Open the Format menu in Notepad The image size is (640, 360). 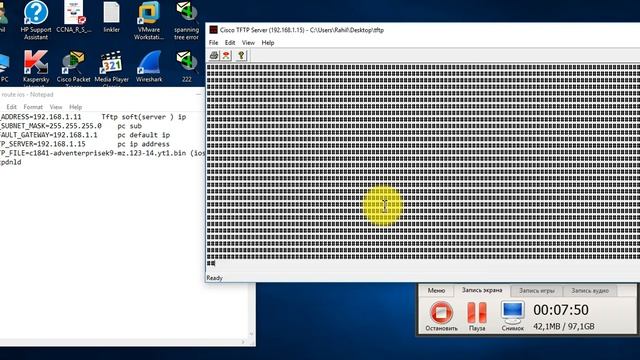click(33, 107)
